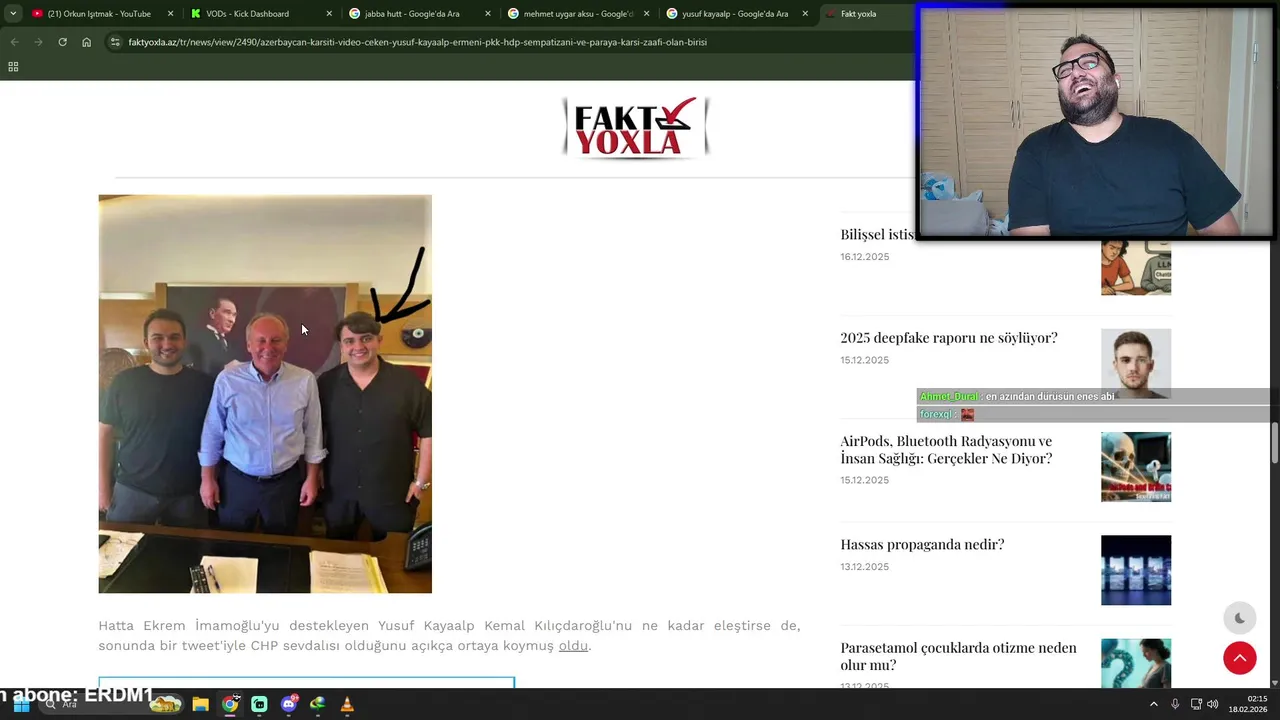Image resolution: width=1280 pixels, height=720 pixels.
Task: Open the browser home page
Action: (x=86, y=42)
